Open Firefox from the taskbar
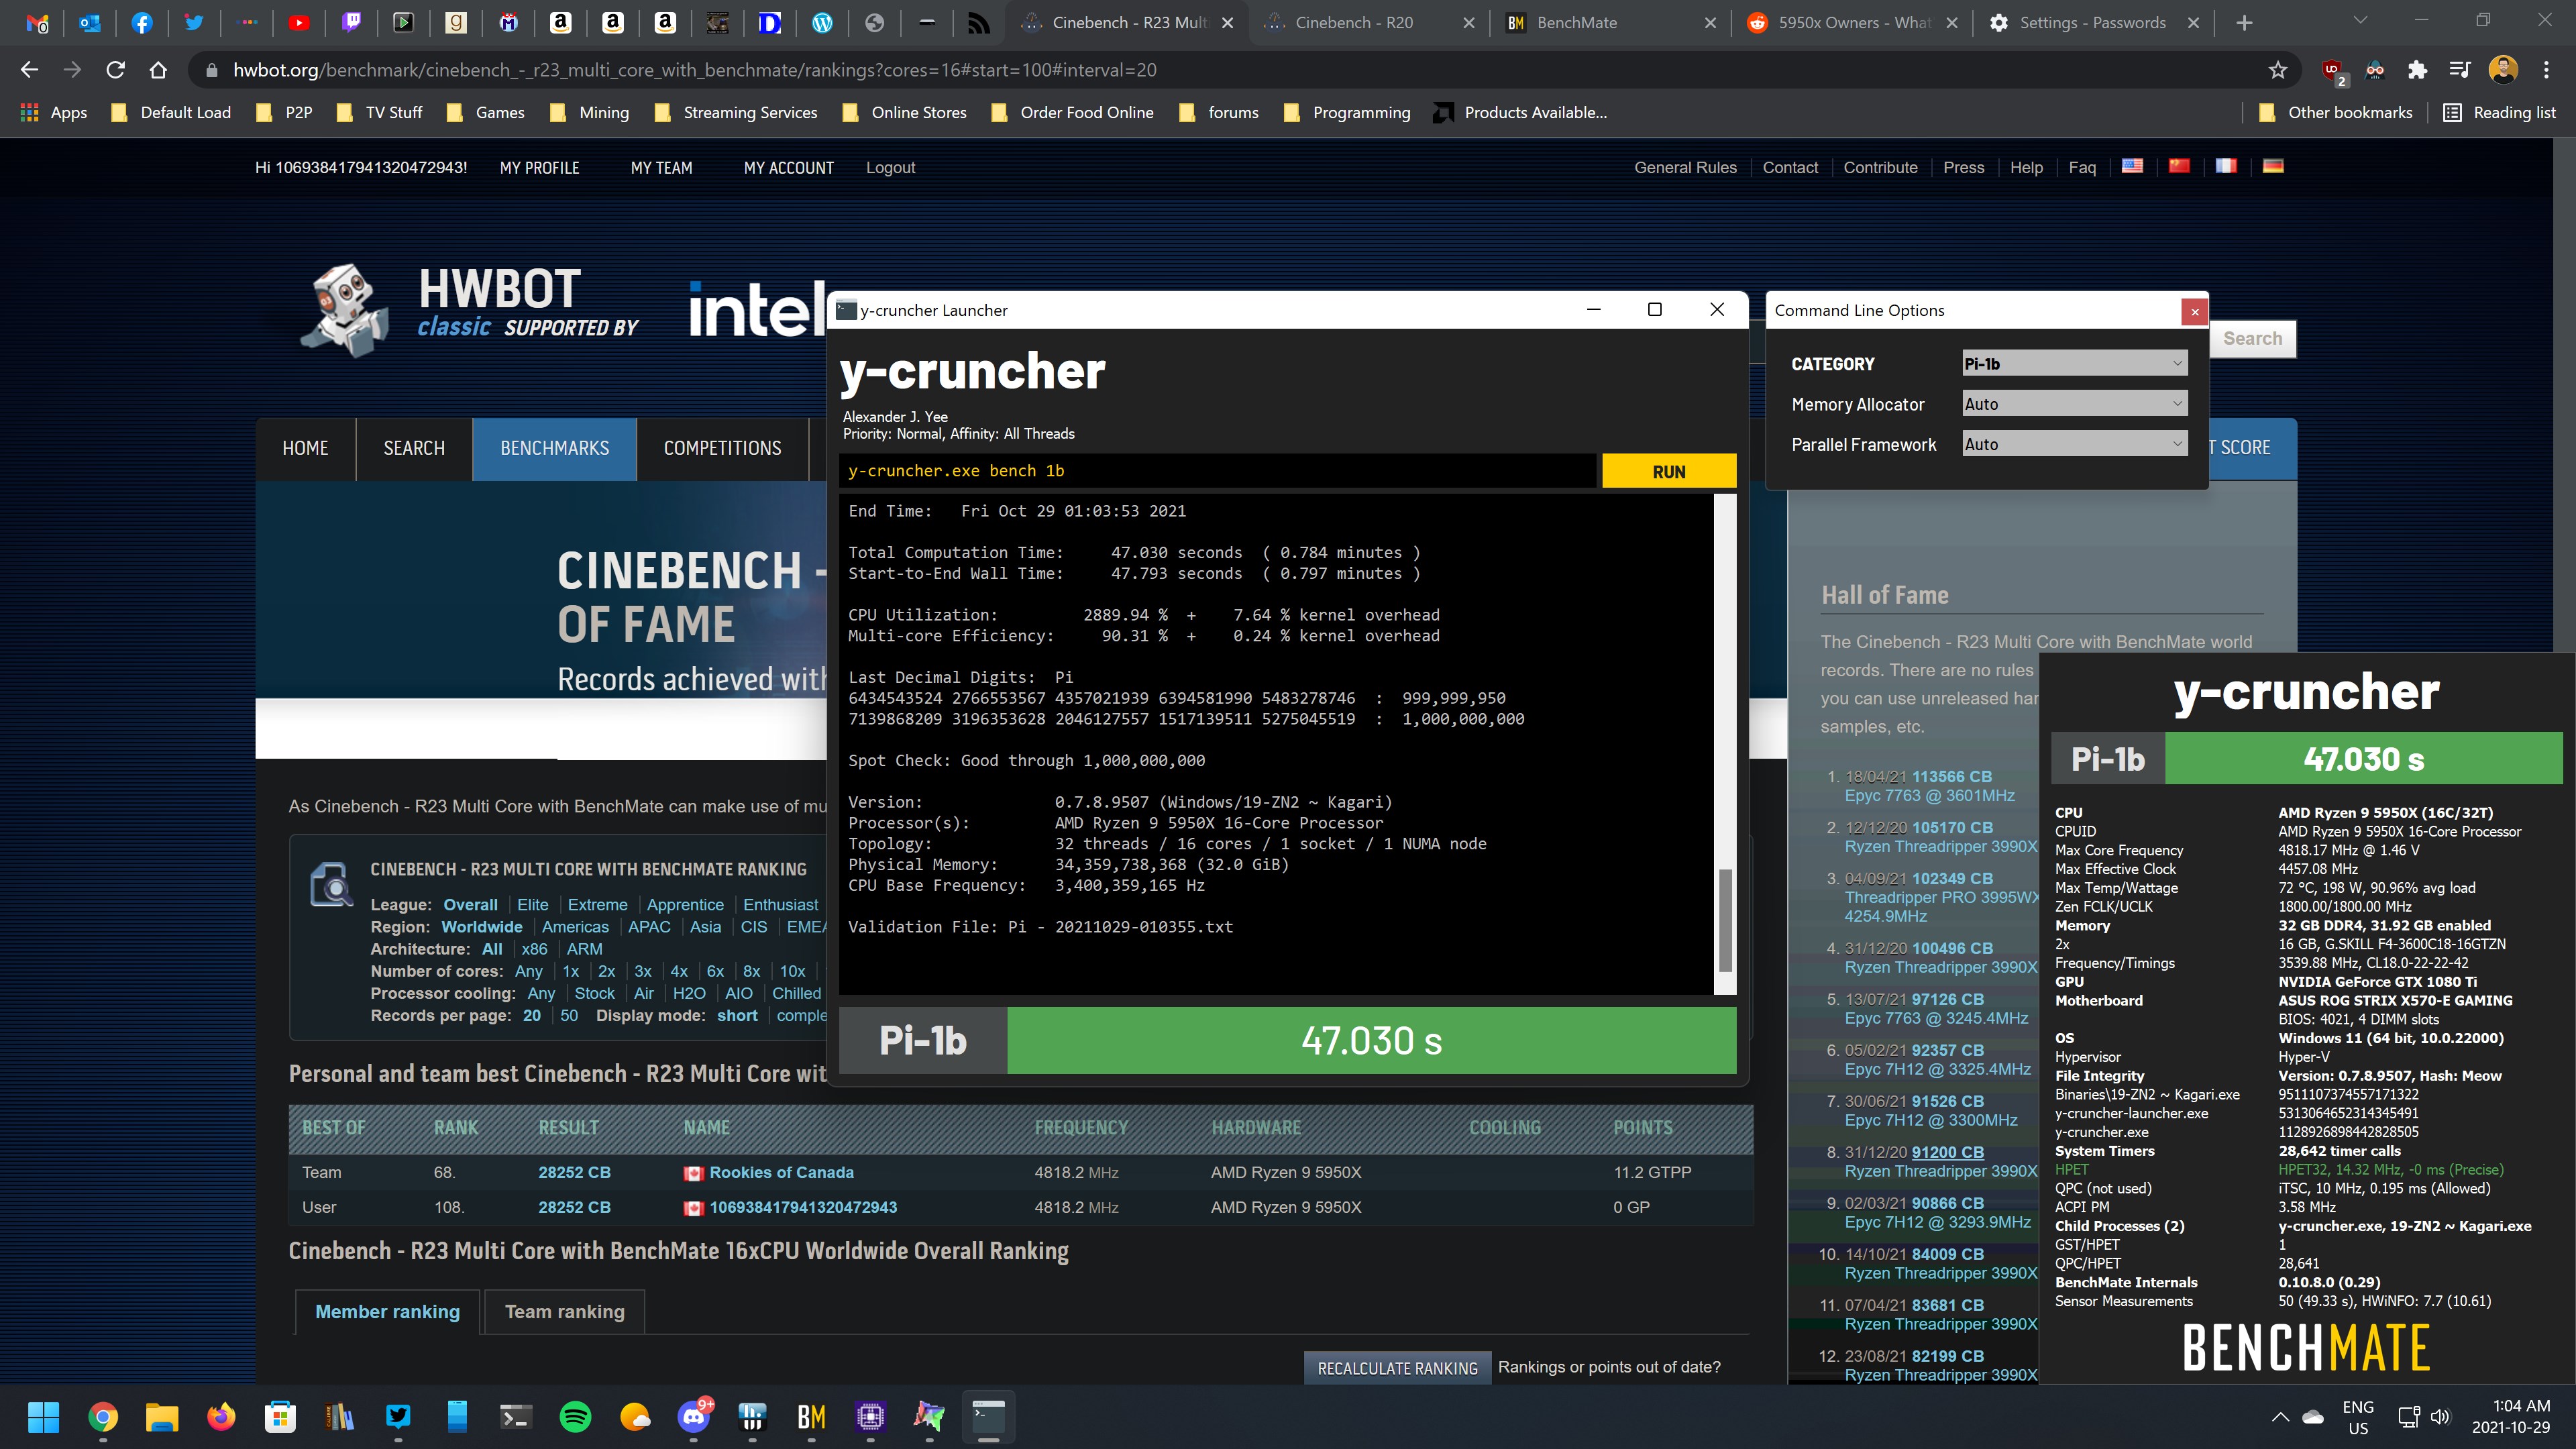The height and width of the screenshot is (1449, 2576). click(x=221, y=1416)
